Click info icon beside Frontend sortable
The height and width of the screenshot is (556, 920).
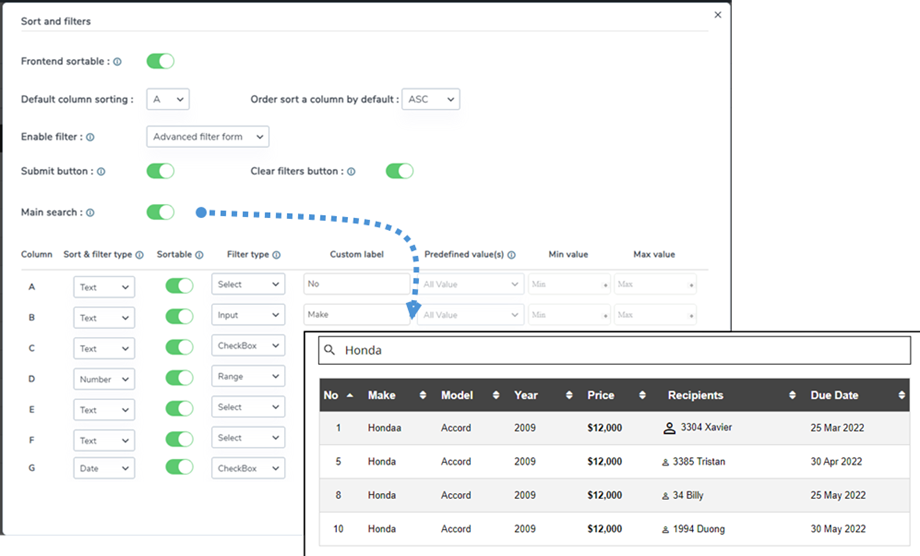(117, 62)
